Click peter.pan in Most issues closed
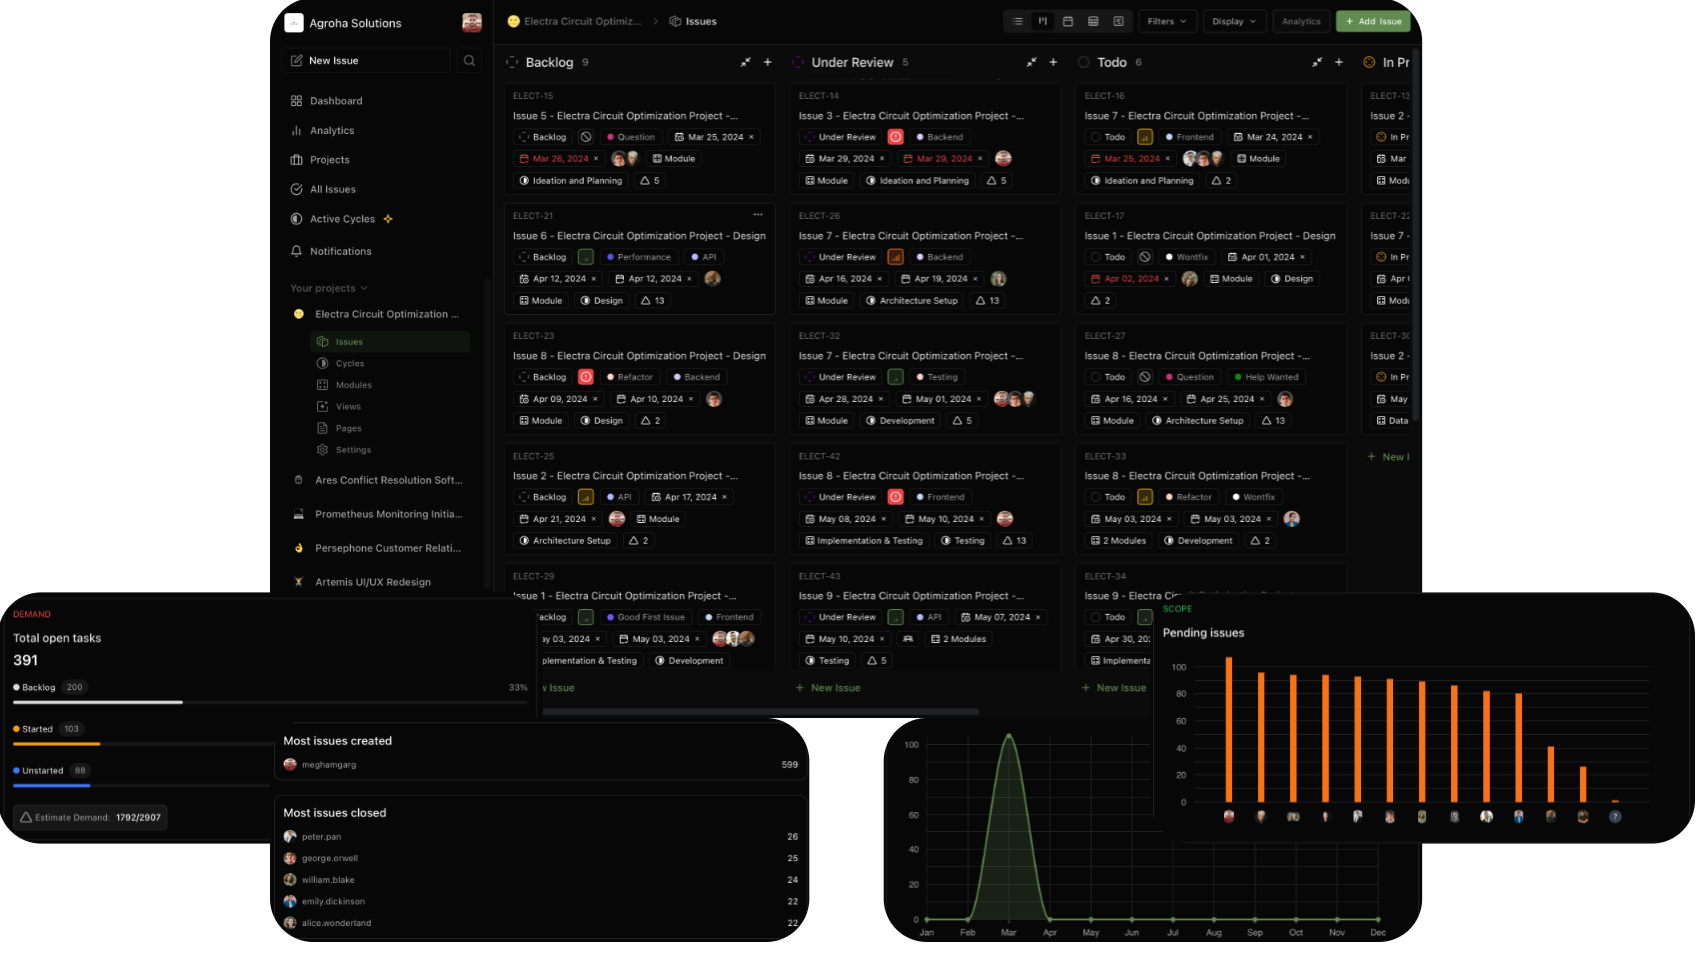1701x953 pixels. pyautogui.click(x=321, y=837)
